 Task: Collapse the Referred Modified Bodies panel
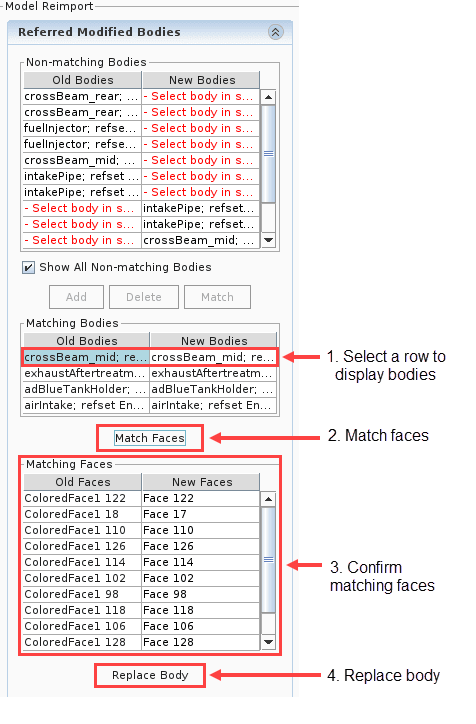coord(276,32)
